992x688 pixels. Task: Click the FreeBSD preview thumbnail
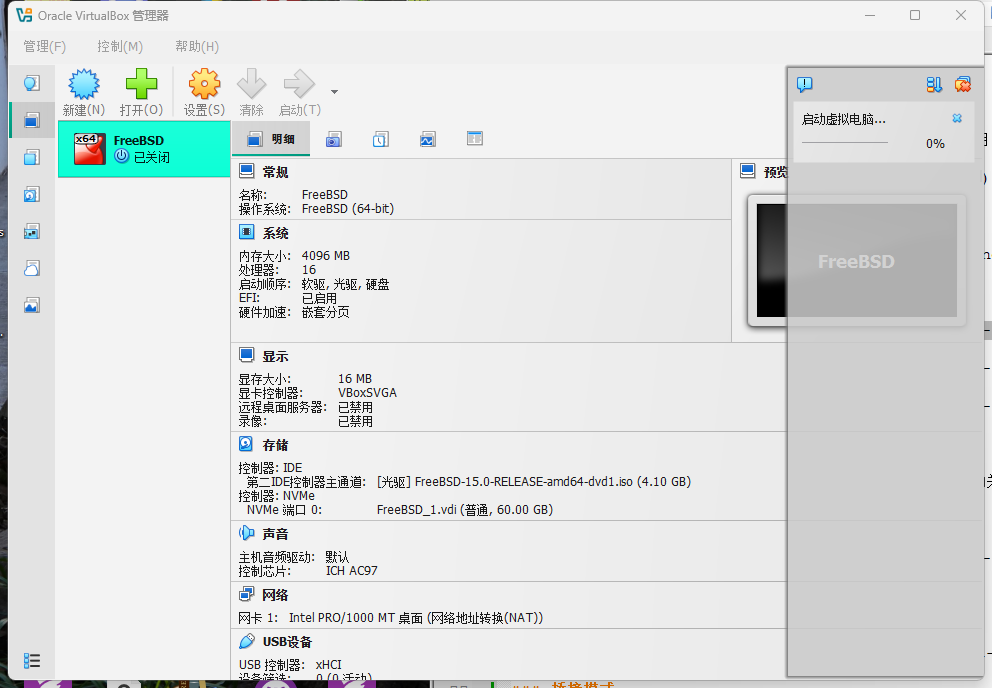point(857,260)
